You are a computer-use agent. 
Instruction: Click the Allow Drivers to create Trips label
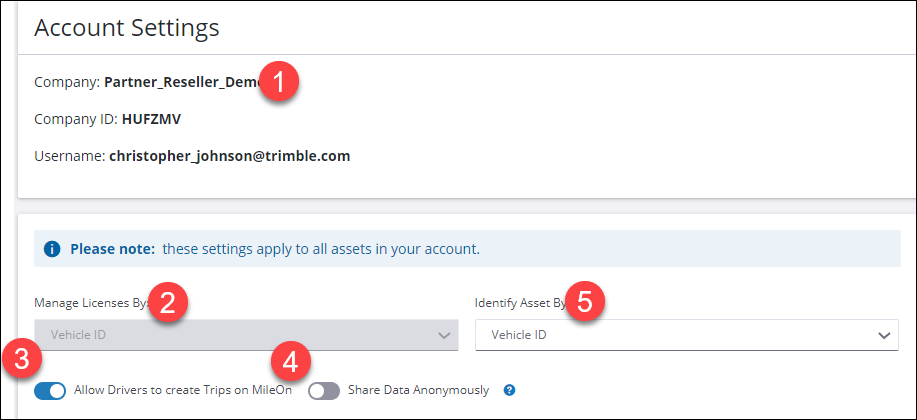pyautogui.click(x=183, y=390)
